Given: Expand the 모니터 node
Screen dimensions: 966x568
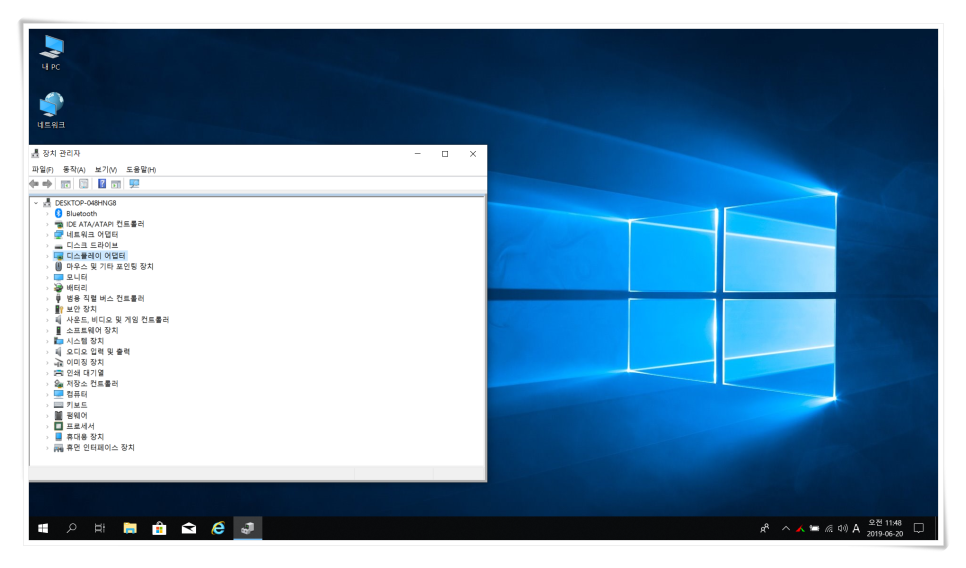Looking at the screenshot, I should (47, 277).
